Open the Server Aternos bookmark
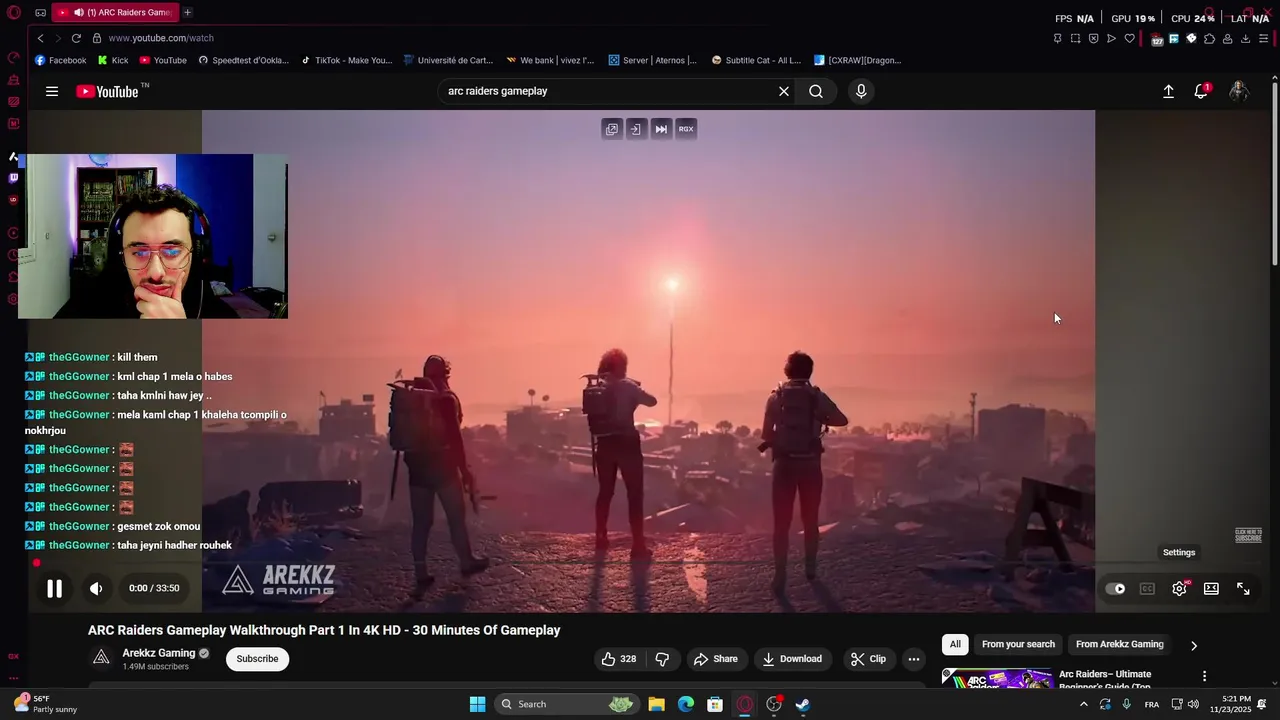 coord(653,60)
